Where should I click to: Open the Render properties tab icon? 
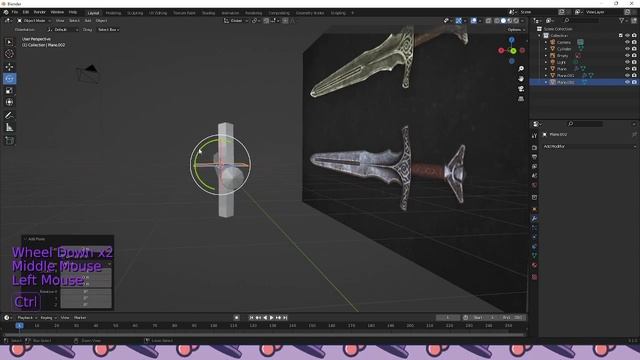[x=534, y=147]
